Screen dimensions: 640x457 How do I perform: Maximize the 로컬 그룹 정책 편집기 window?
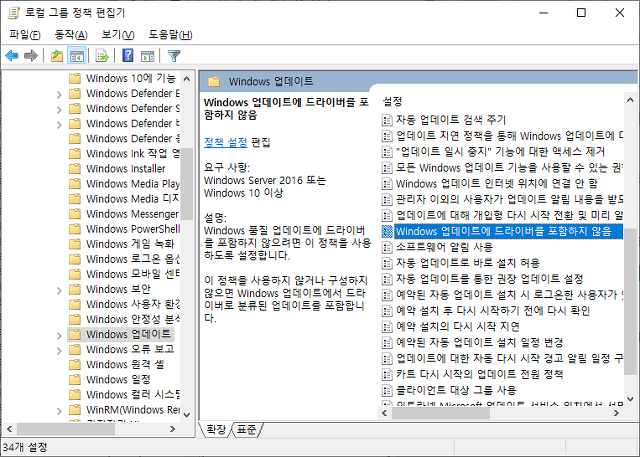[x=581, y=13]
